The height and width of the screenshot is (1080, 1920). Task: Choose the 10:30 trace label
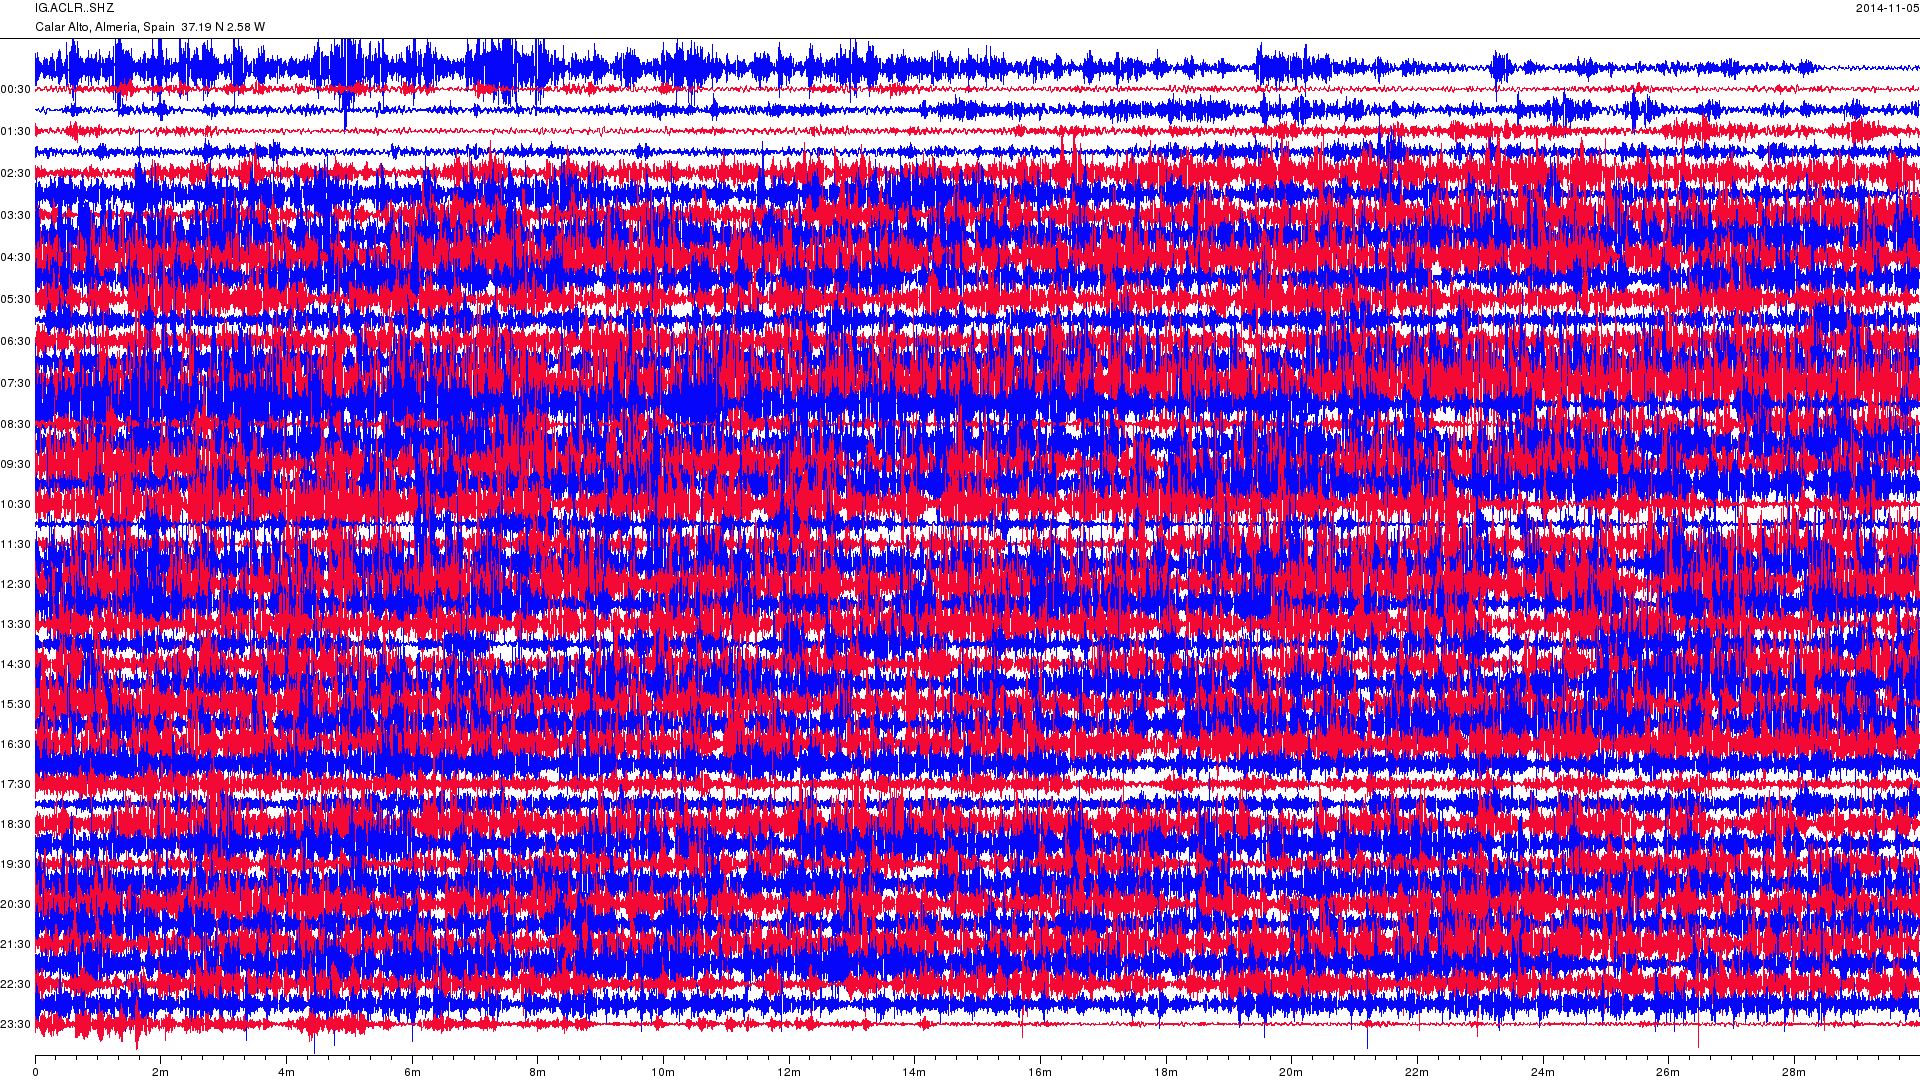tap(16, 505)
